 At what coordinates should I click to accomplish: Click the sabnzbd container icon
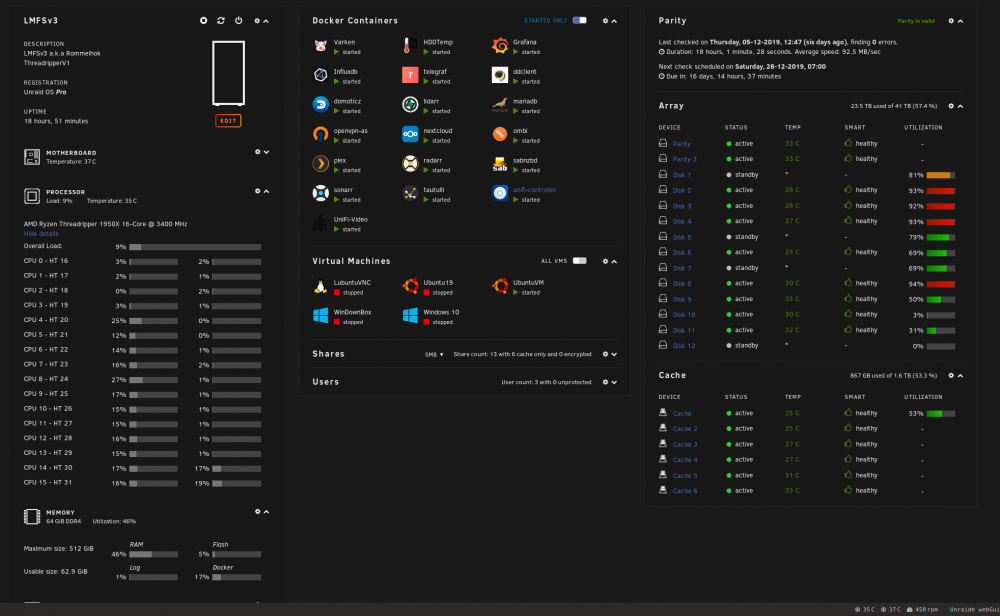(500, 164)
